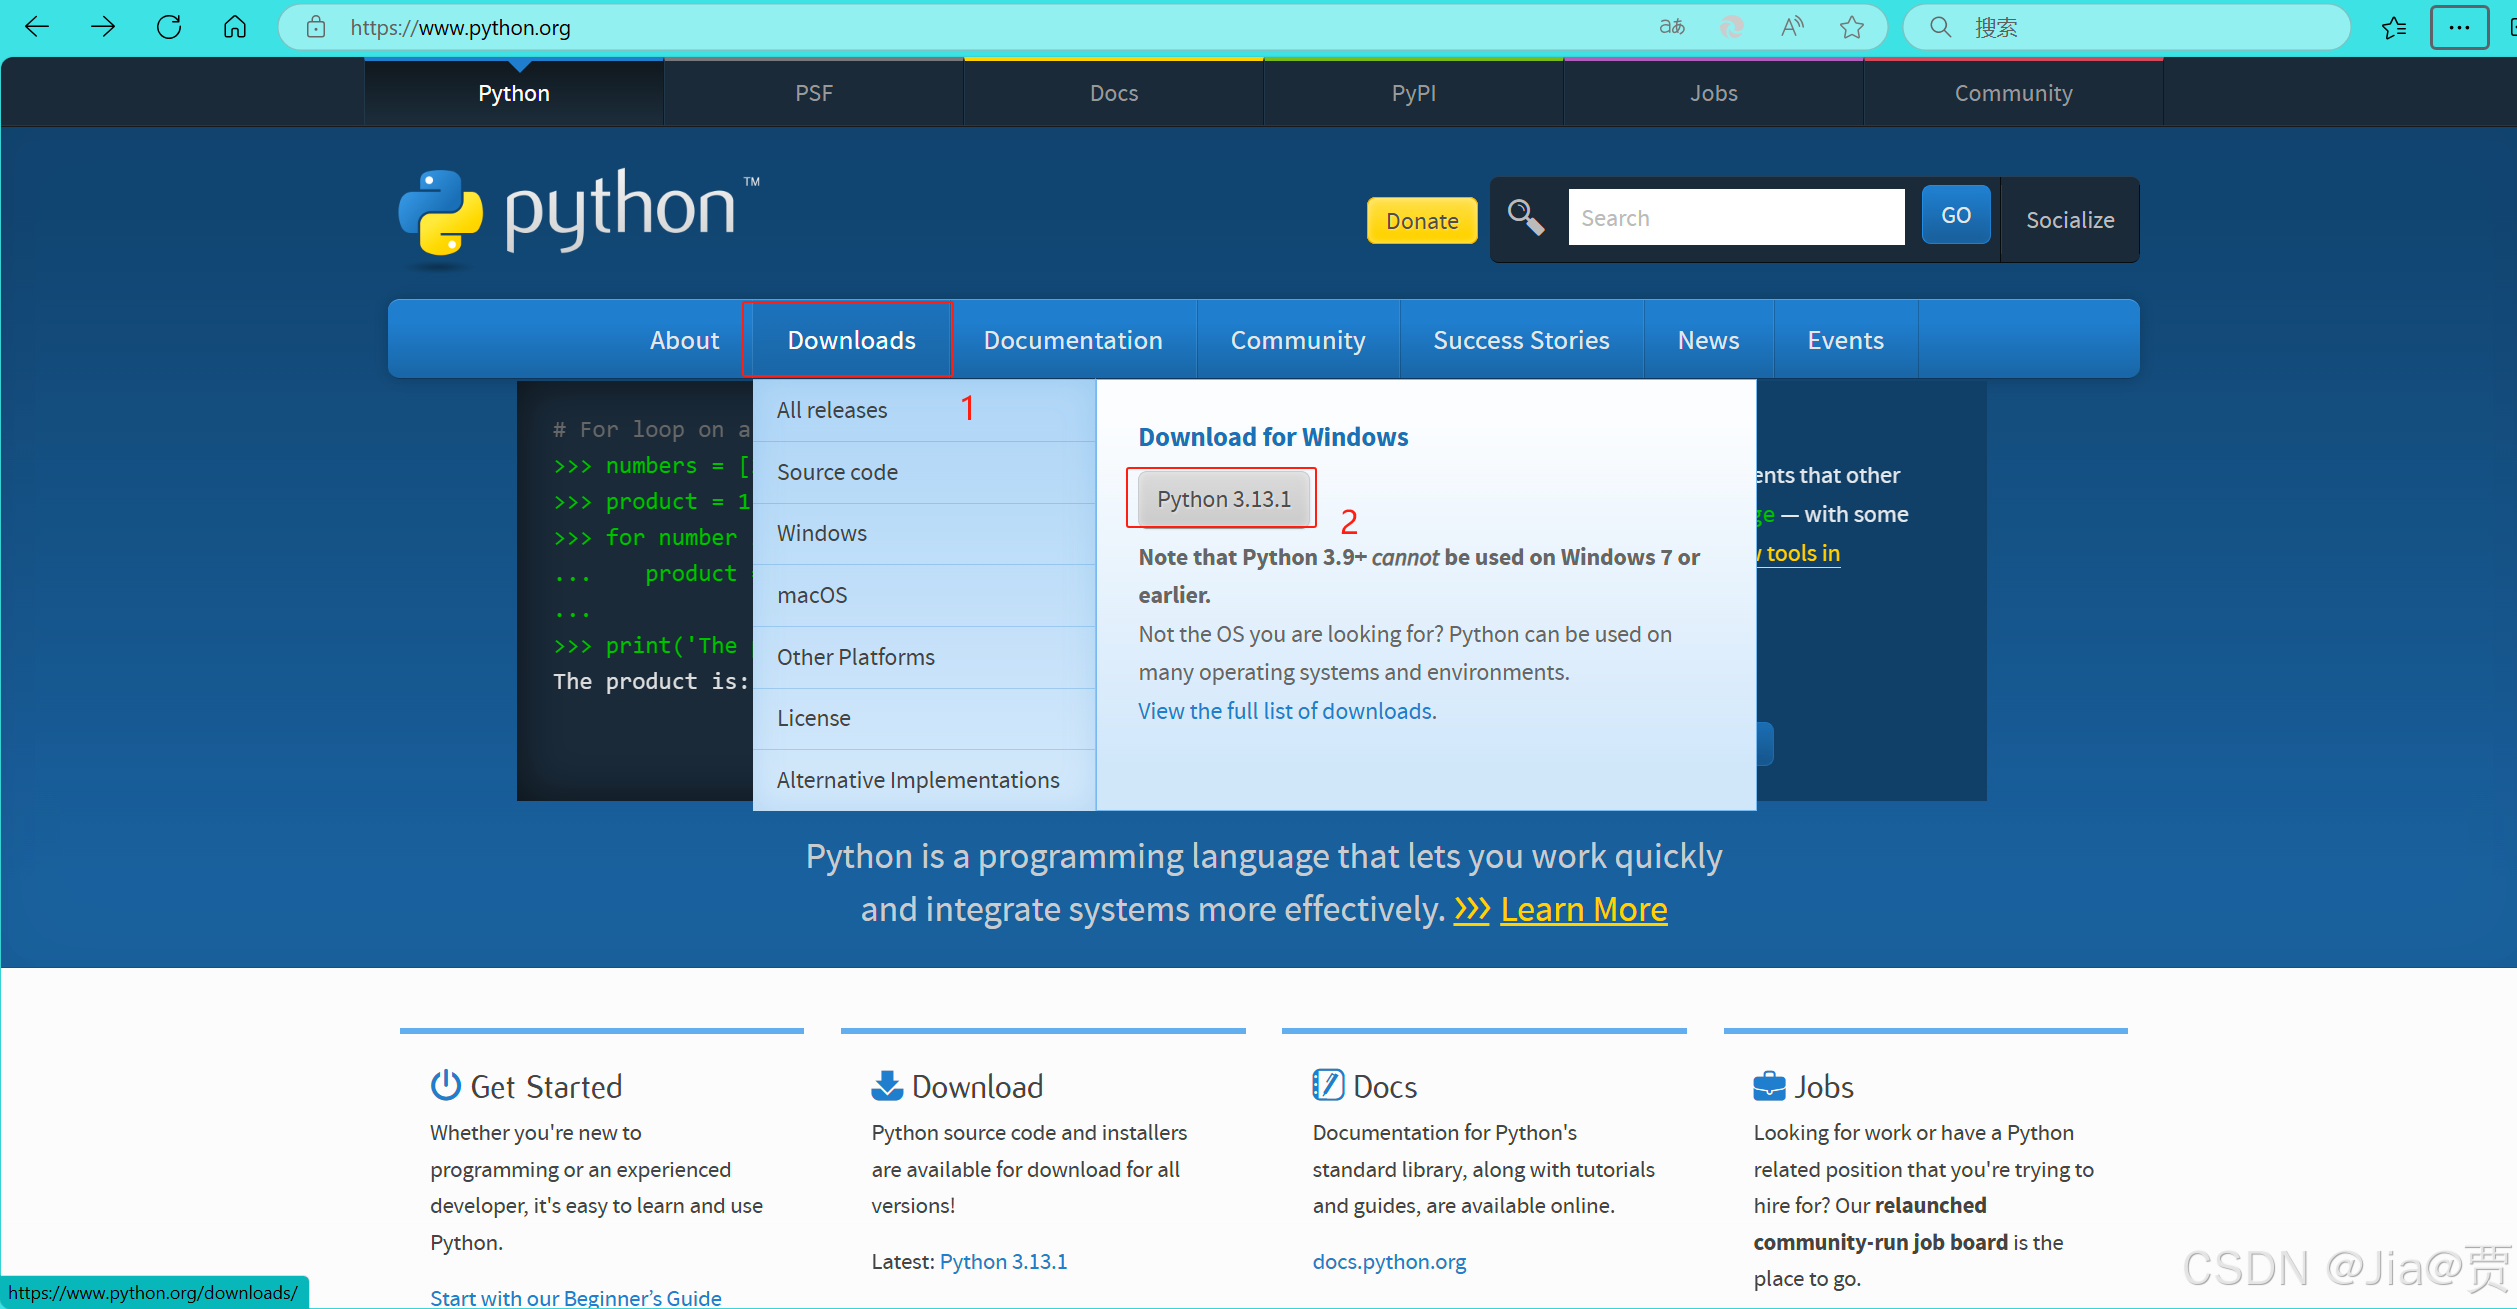Refresh the current page
This screenshot has width=2517, height=1309.
point(168,27)
